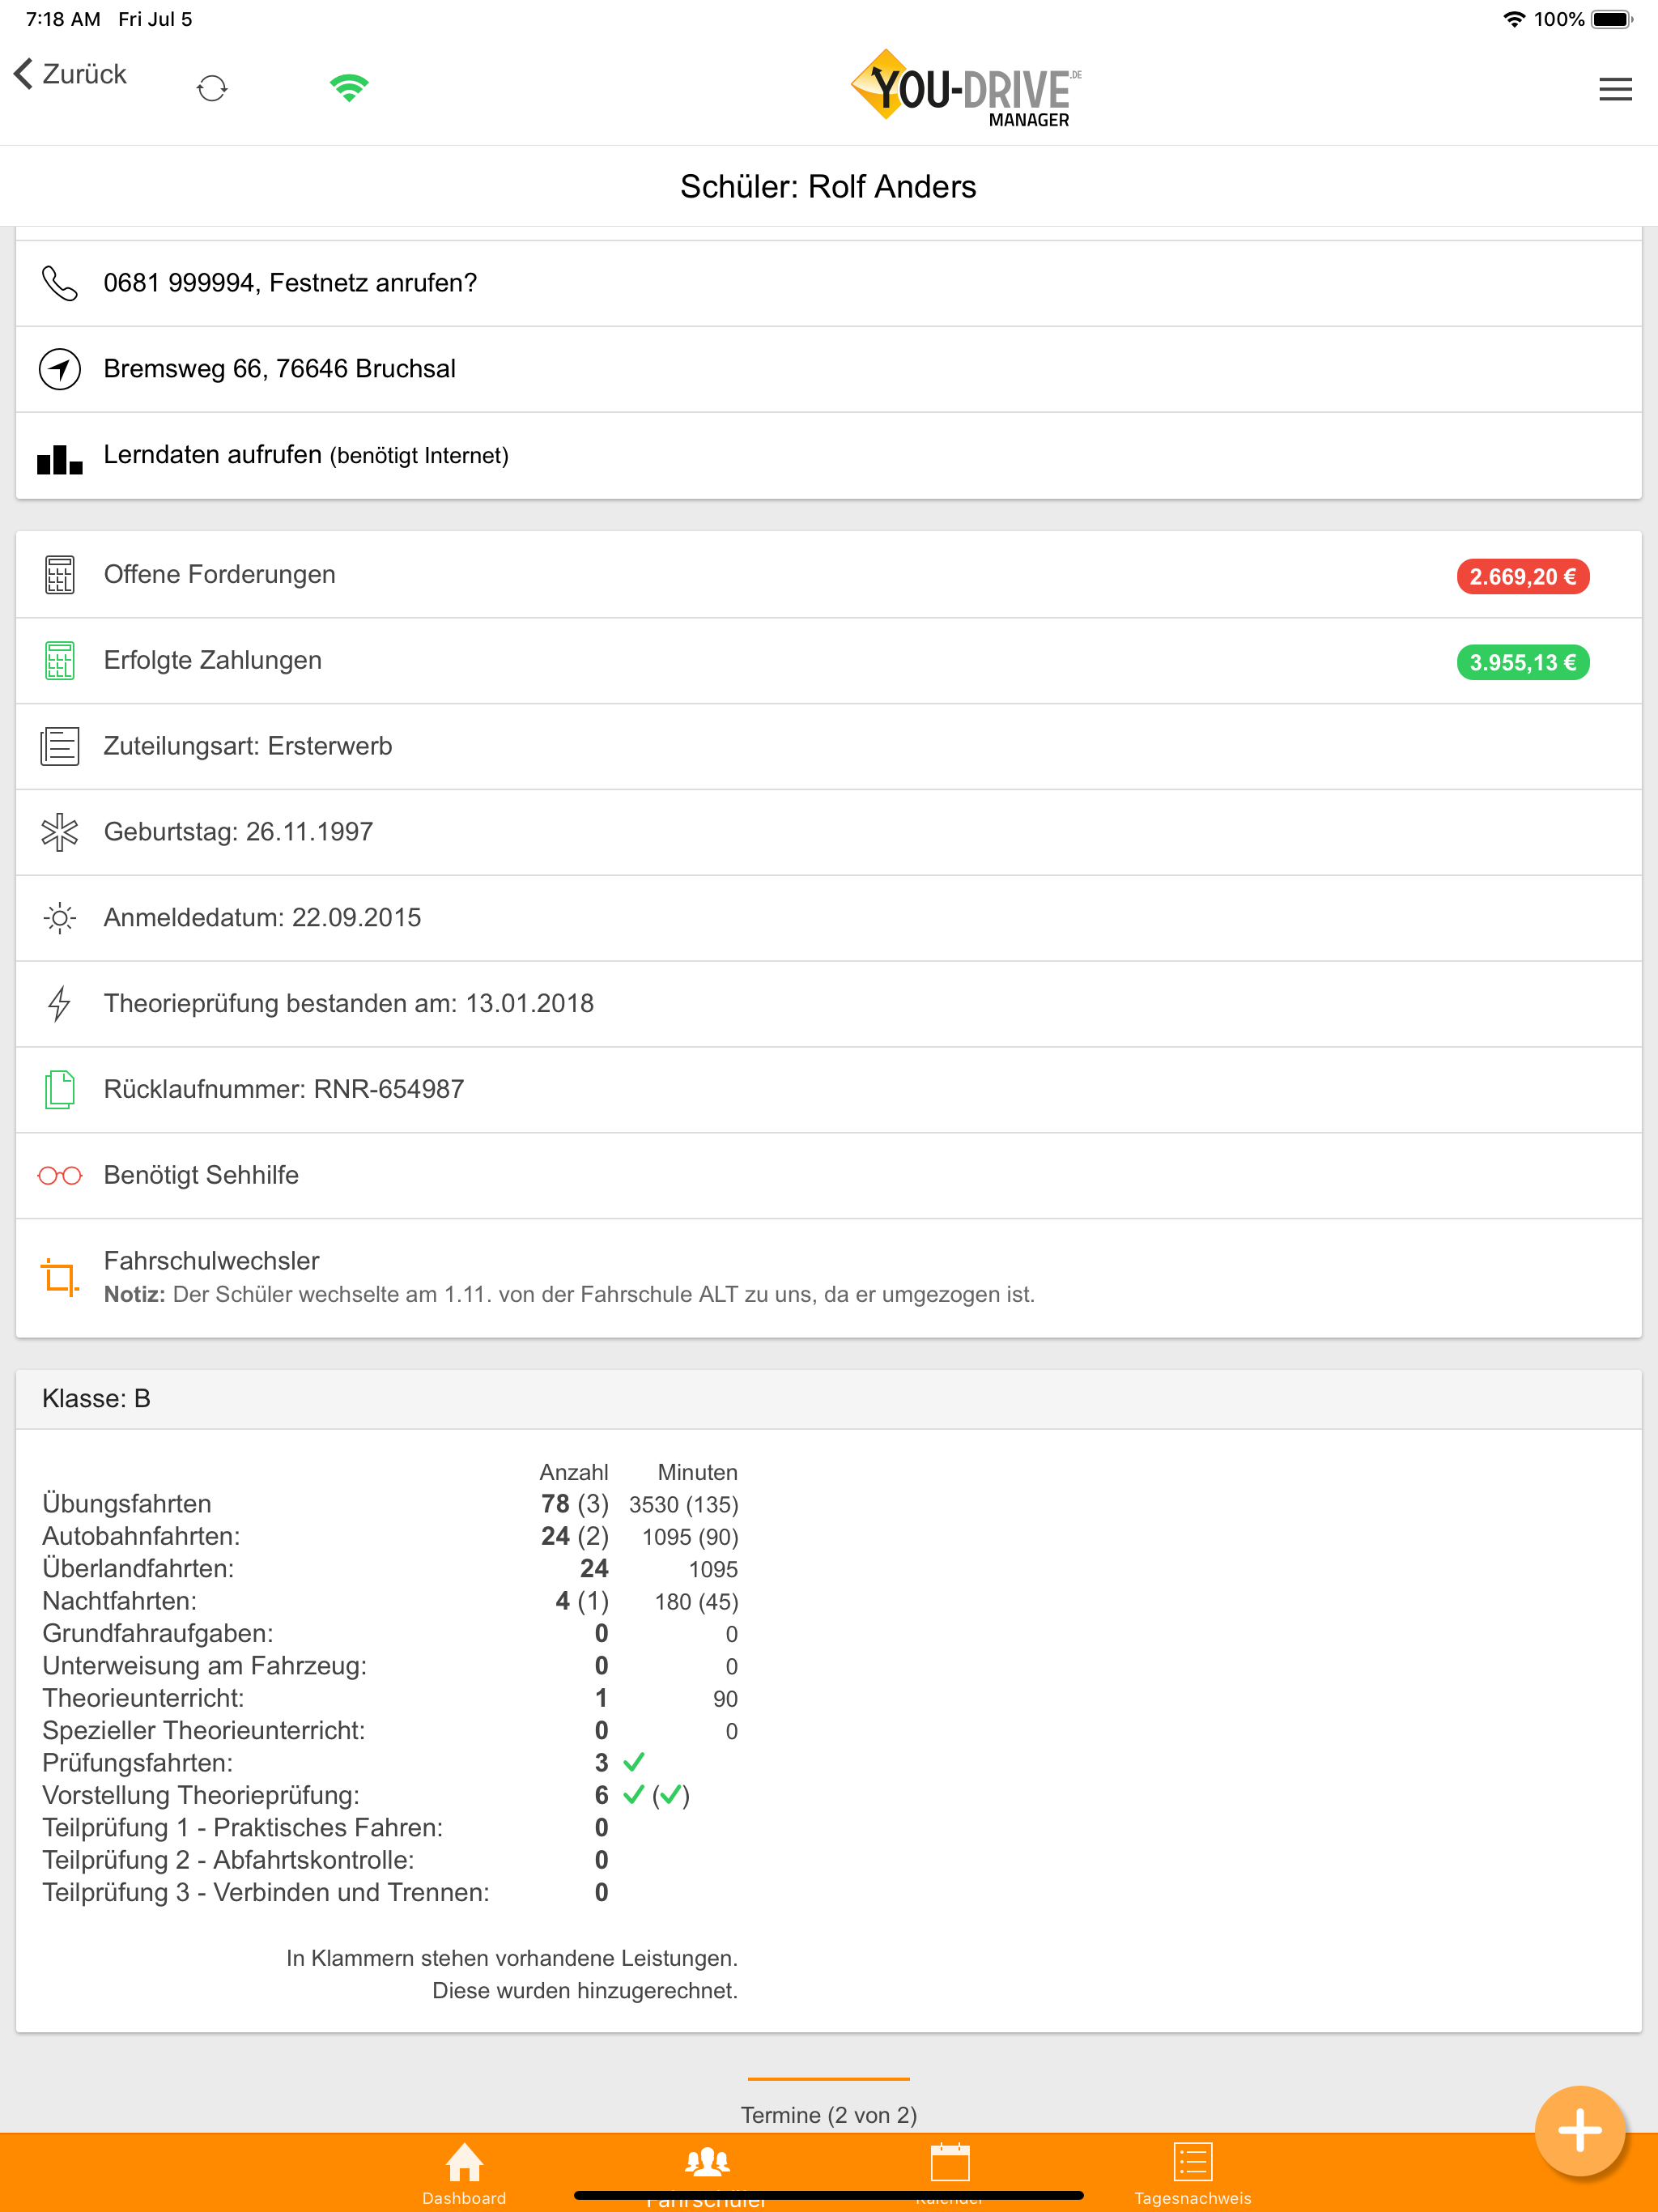This screenshot has height=2212, width=1658.
Task: Tap Anzahl column header
Action: (573, 1472)
